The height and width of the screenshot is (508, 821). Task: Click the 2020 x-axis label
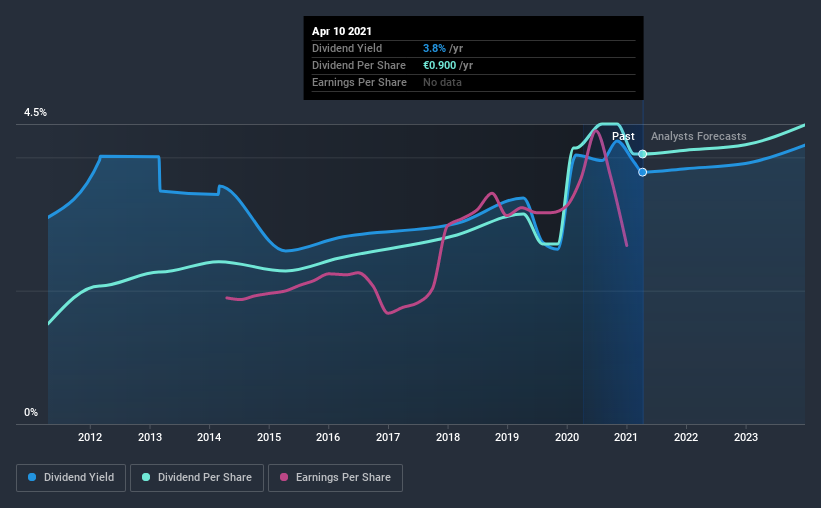567,437
